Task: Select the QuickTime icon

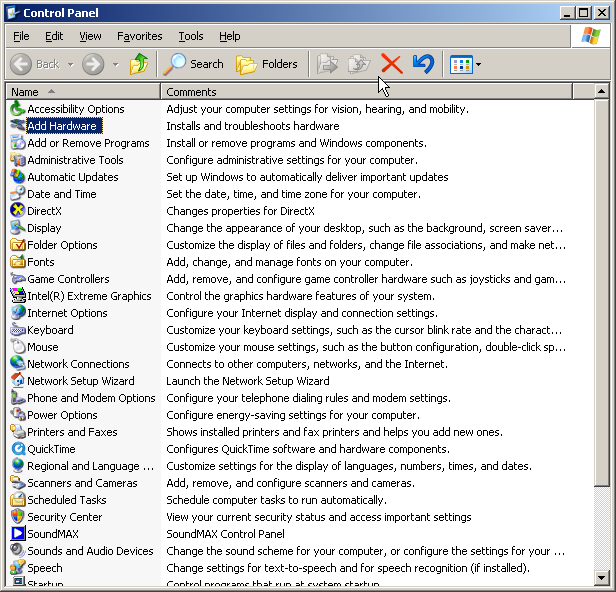Action: (17, 449)
